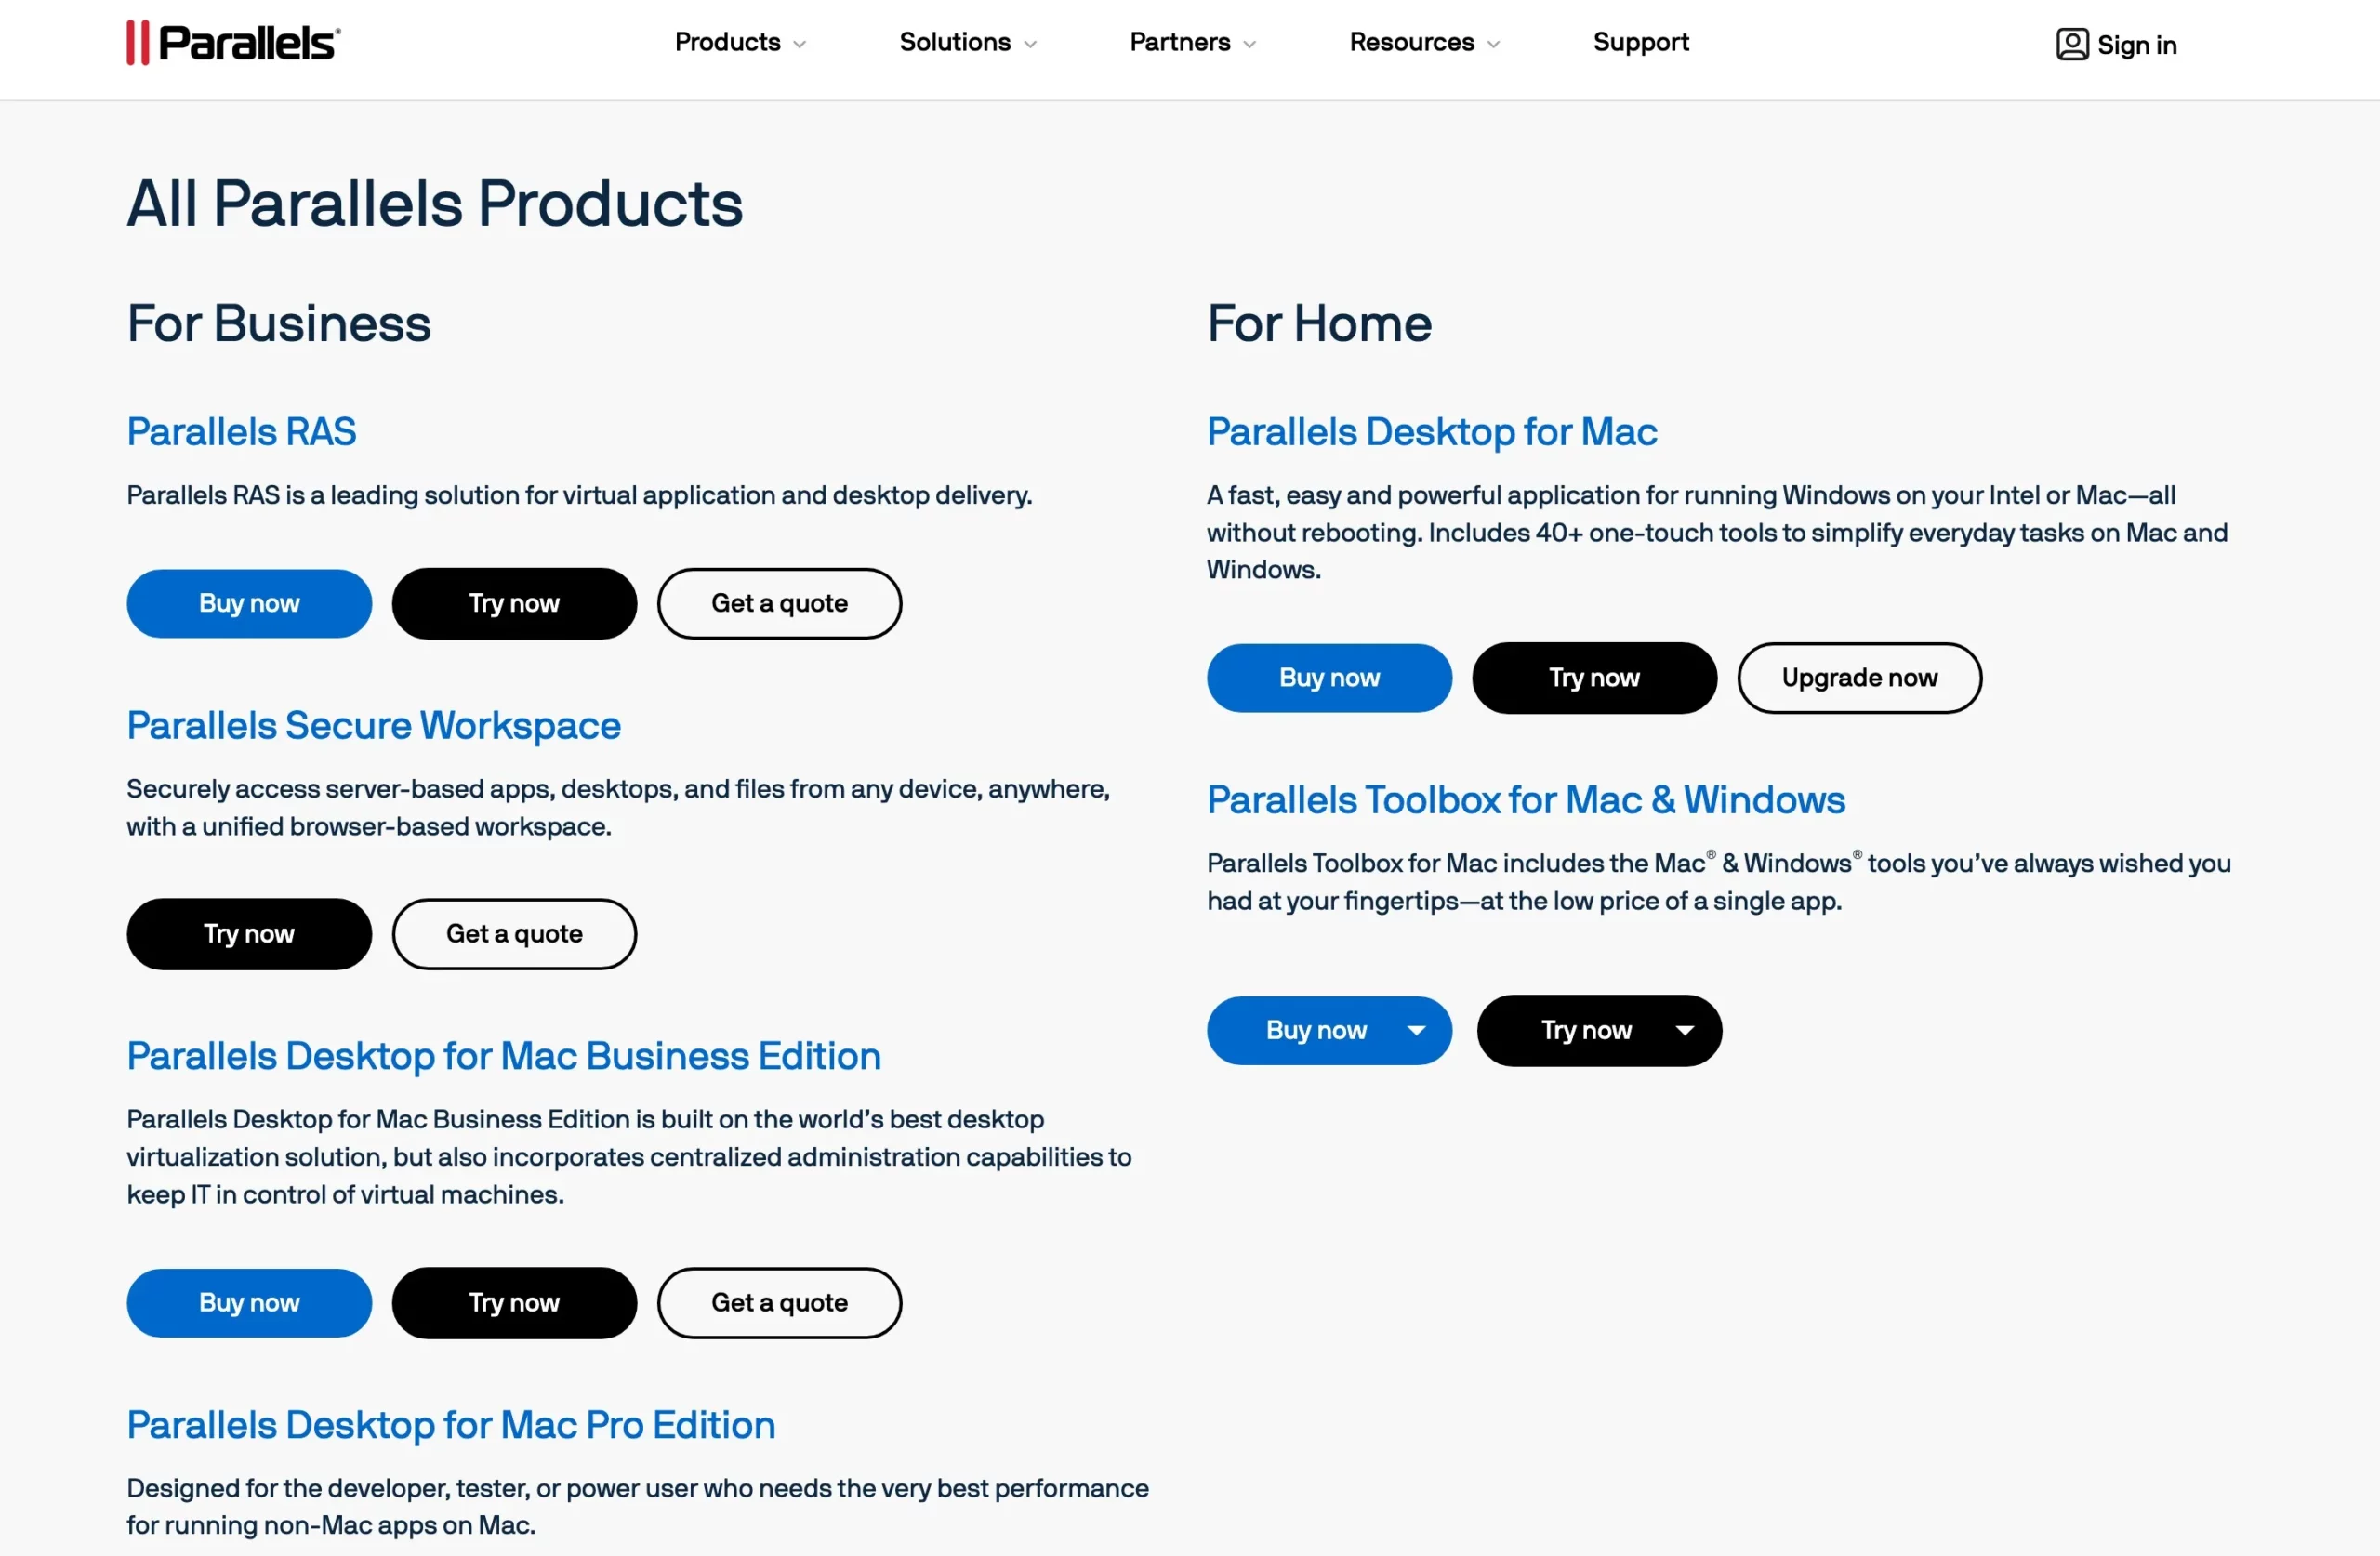Click Try now for Parallels Secure Workspace

[x=249, y=933]
